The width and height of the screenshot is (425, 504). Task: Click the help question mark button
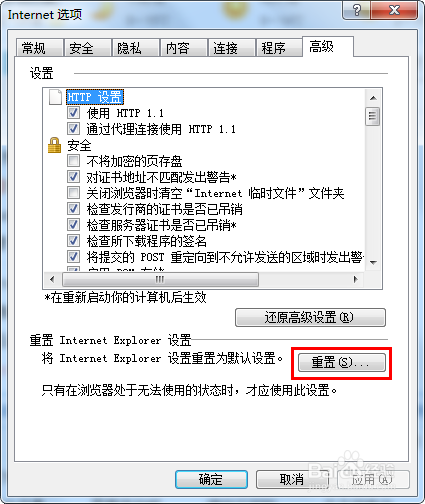(x=356, y=10)
